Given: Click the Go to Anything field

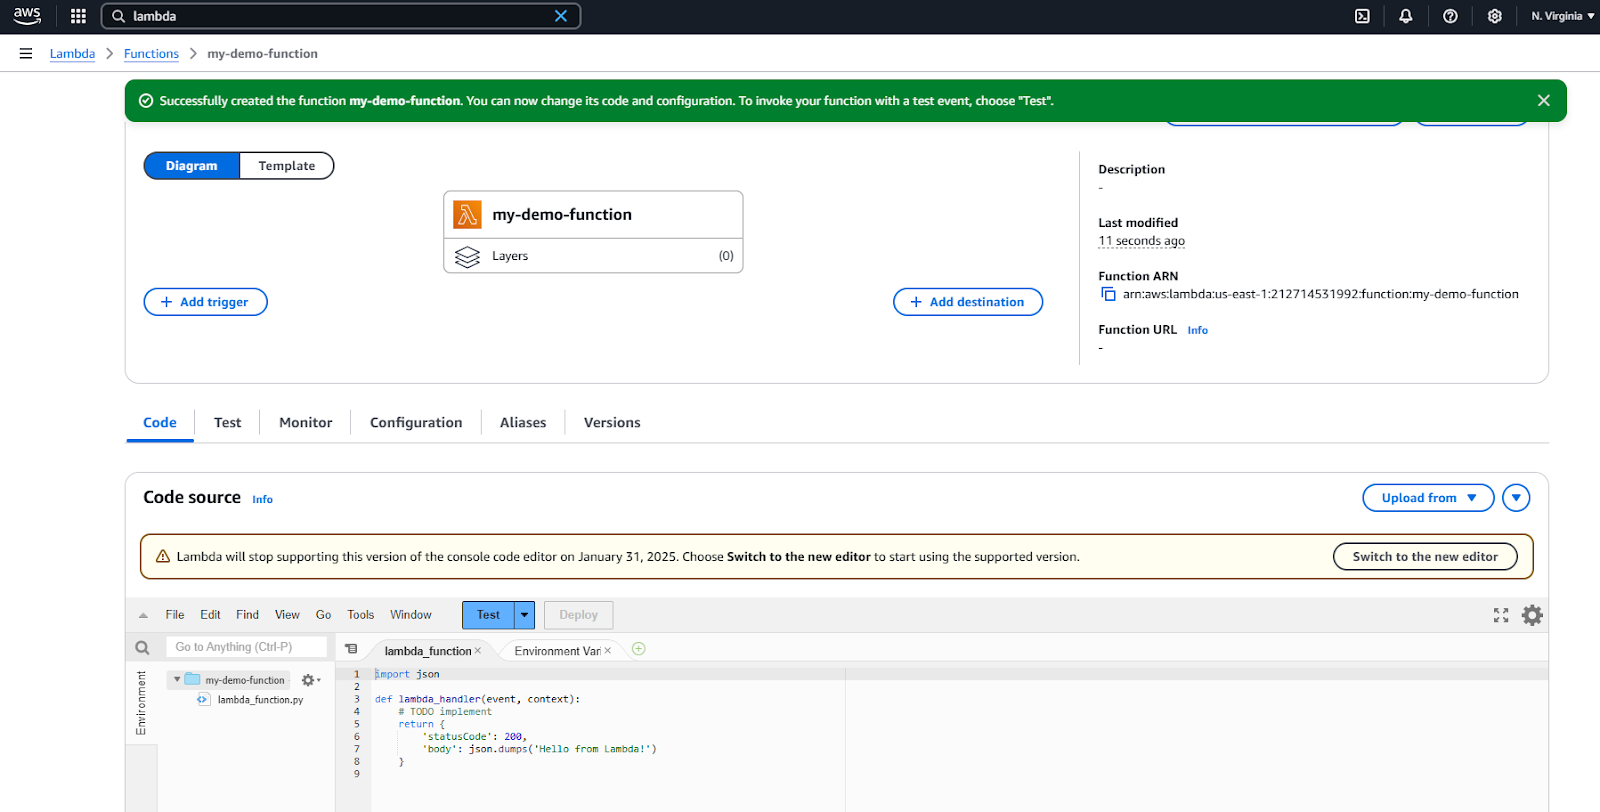Looking at the screenshot, I should click(x=246, y=647).
